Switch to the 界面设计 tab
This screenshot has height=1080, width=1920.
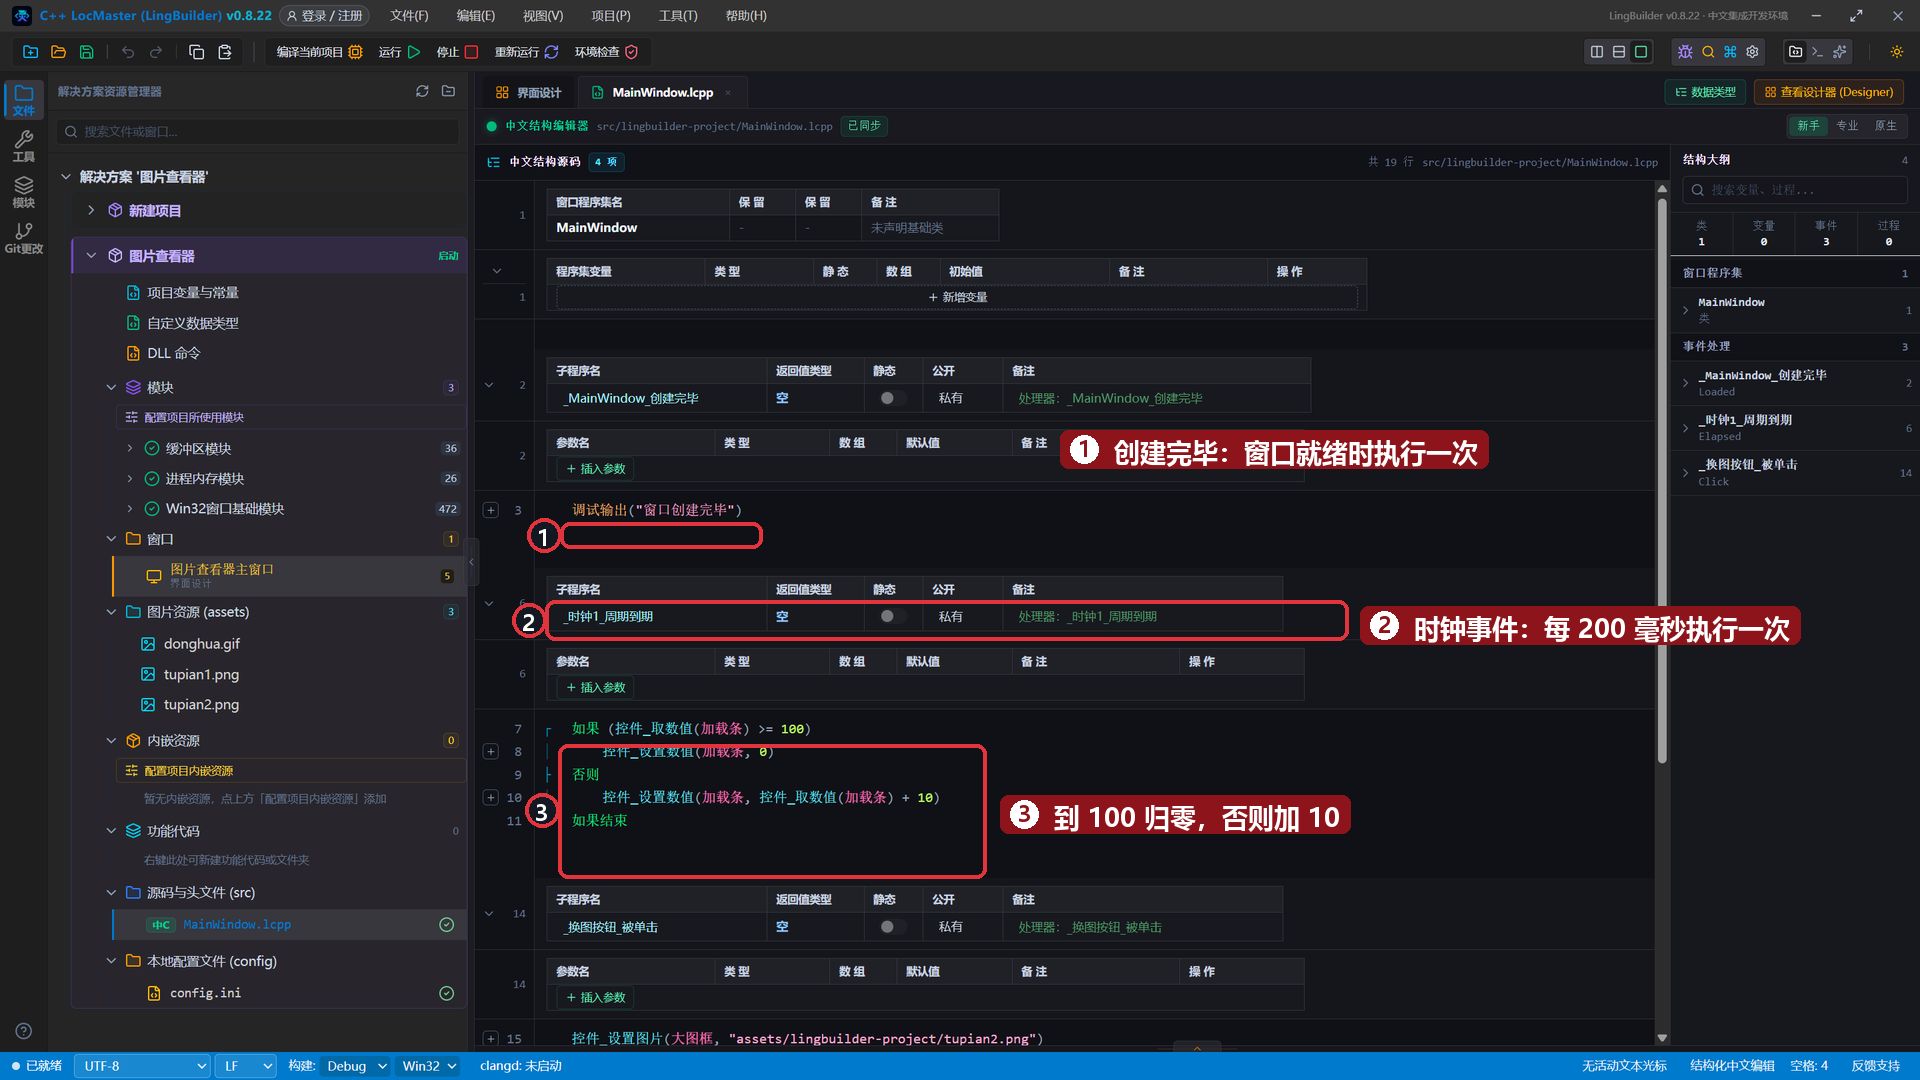click(x=529, y=92)
